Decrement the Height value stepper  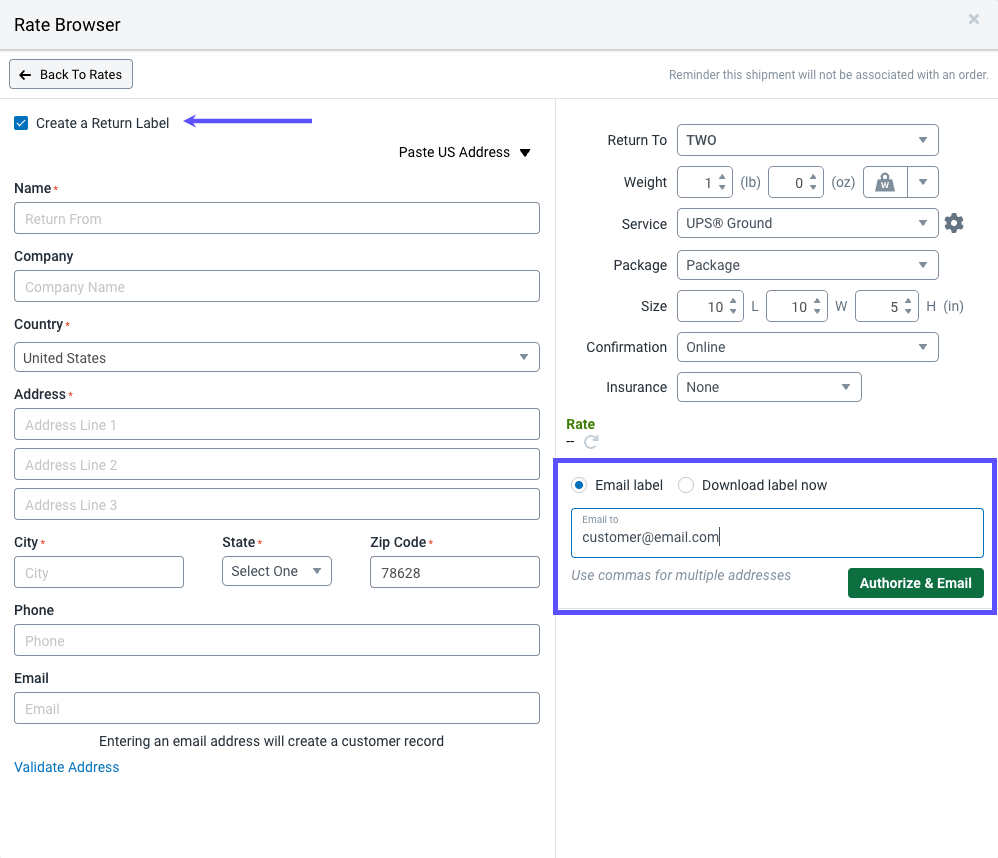(x=908, y=312)
